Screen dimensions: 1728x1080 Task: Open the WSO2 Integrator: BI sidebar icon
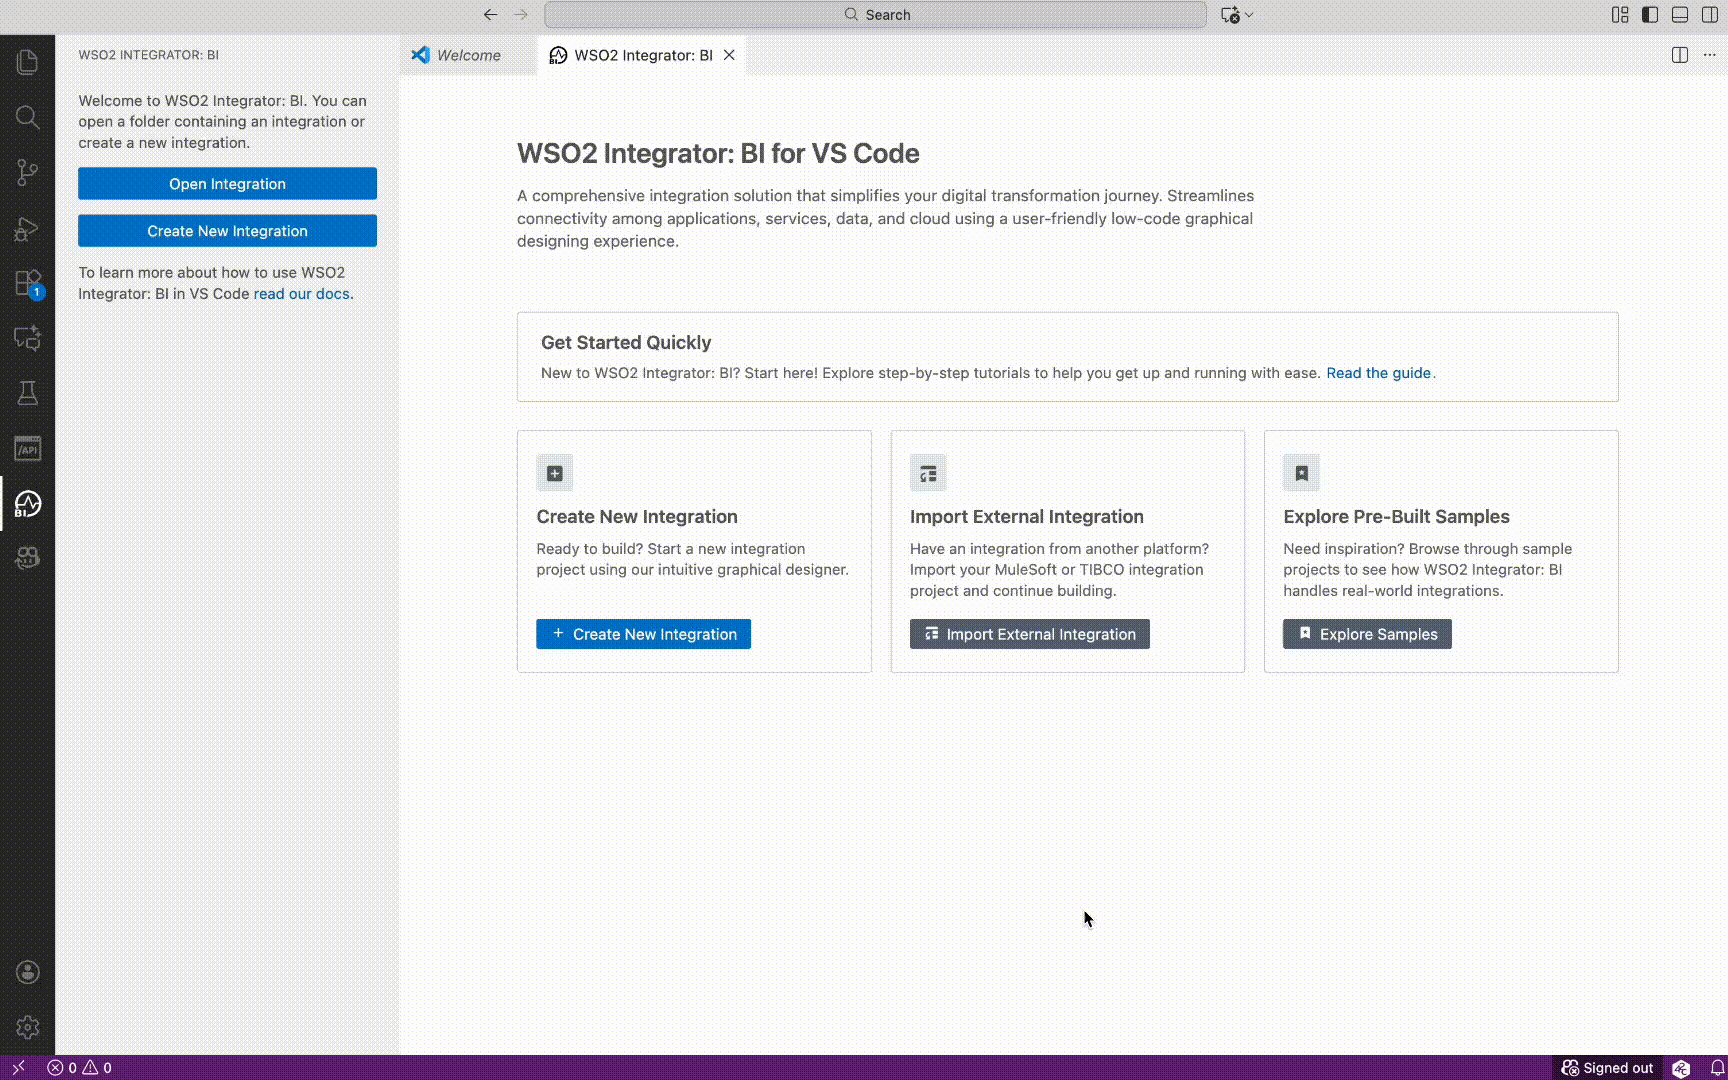tap(27, 505)
